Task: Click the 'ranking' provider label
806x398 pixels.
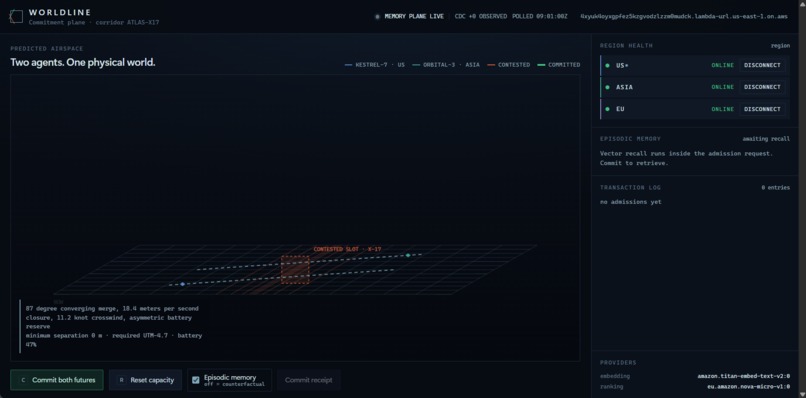Action: tap(611, 386)
